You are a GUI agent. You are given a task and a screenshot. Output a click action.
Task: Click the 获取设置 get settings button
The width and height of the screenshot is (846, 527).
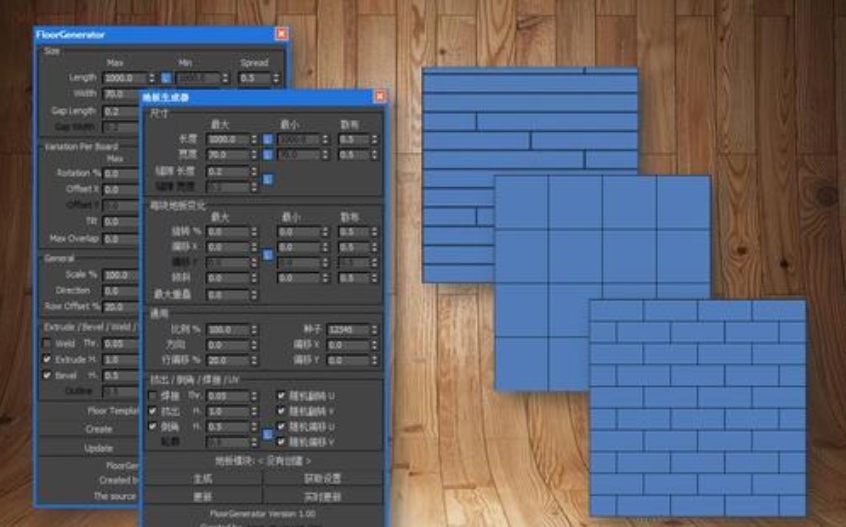coord(323,478)
